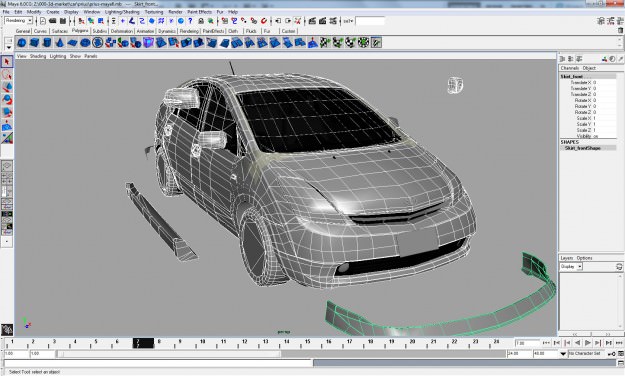Click the Skirt_front object name in Channel Box

tap(572, 76)
